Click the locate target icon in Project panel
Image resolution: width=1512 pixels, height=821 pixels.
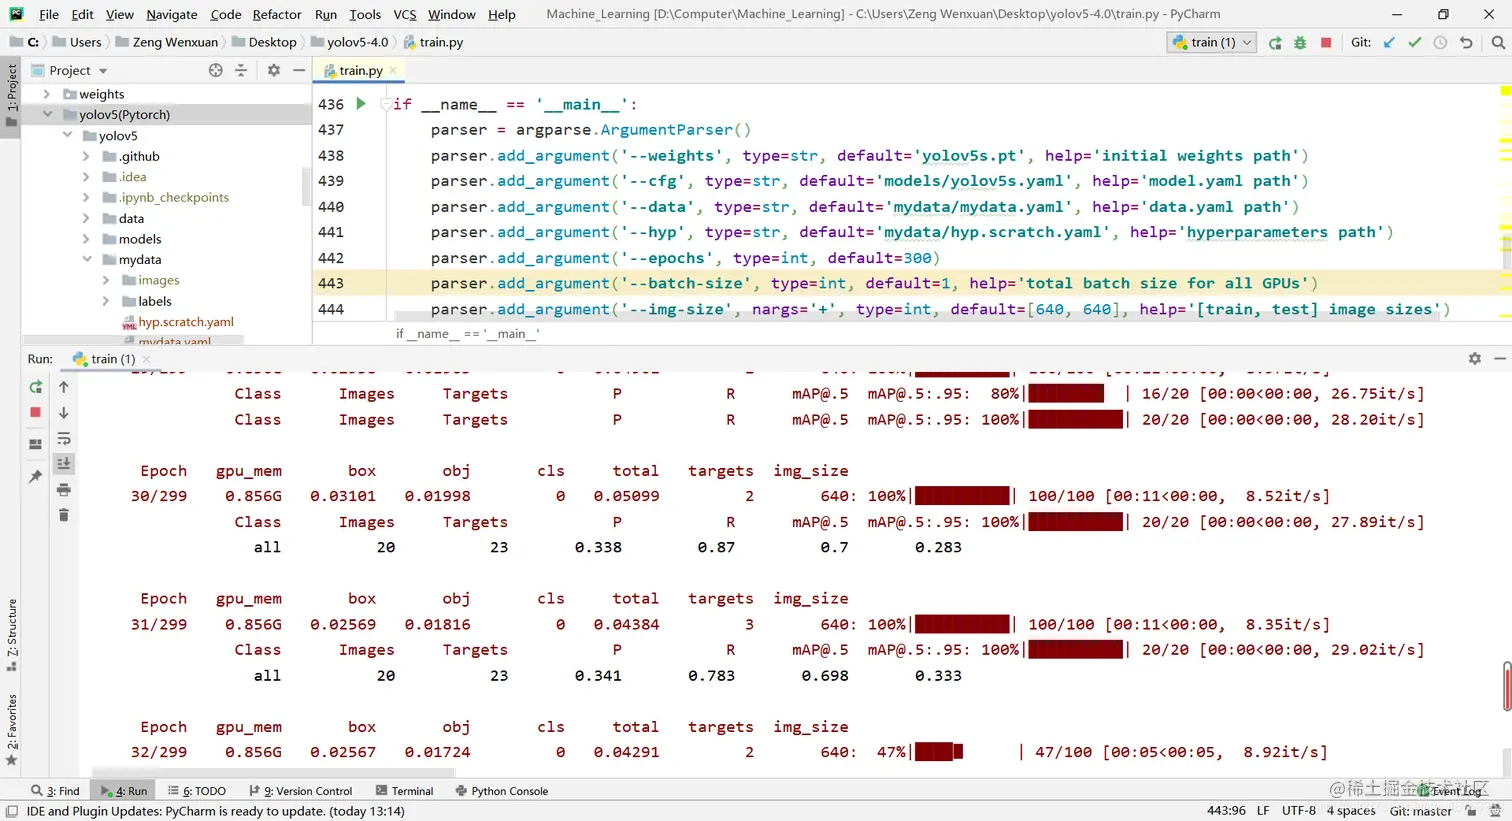point(216,70)
